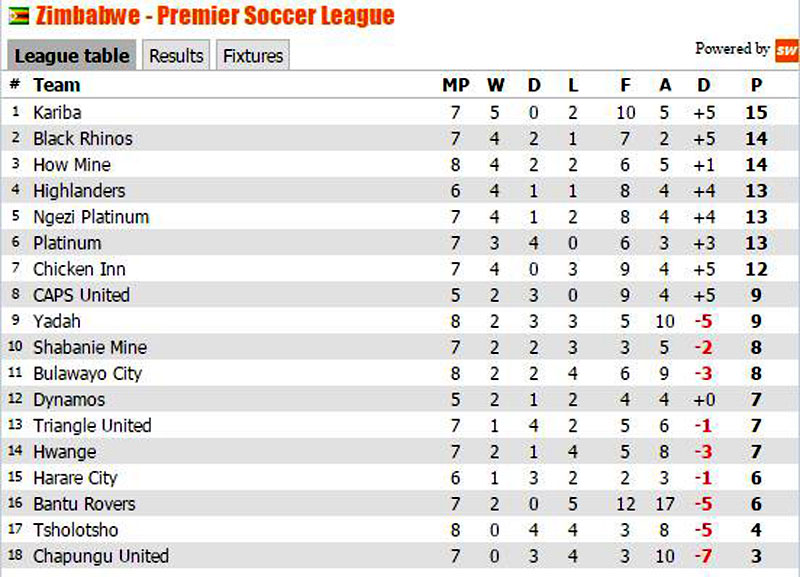Open the Bantu Rovers team row
This screenshot has width=800, height=577.
(x=80, y=503)
